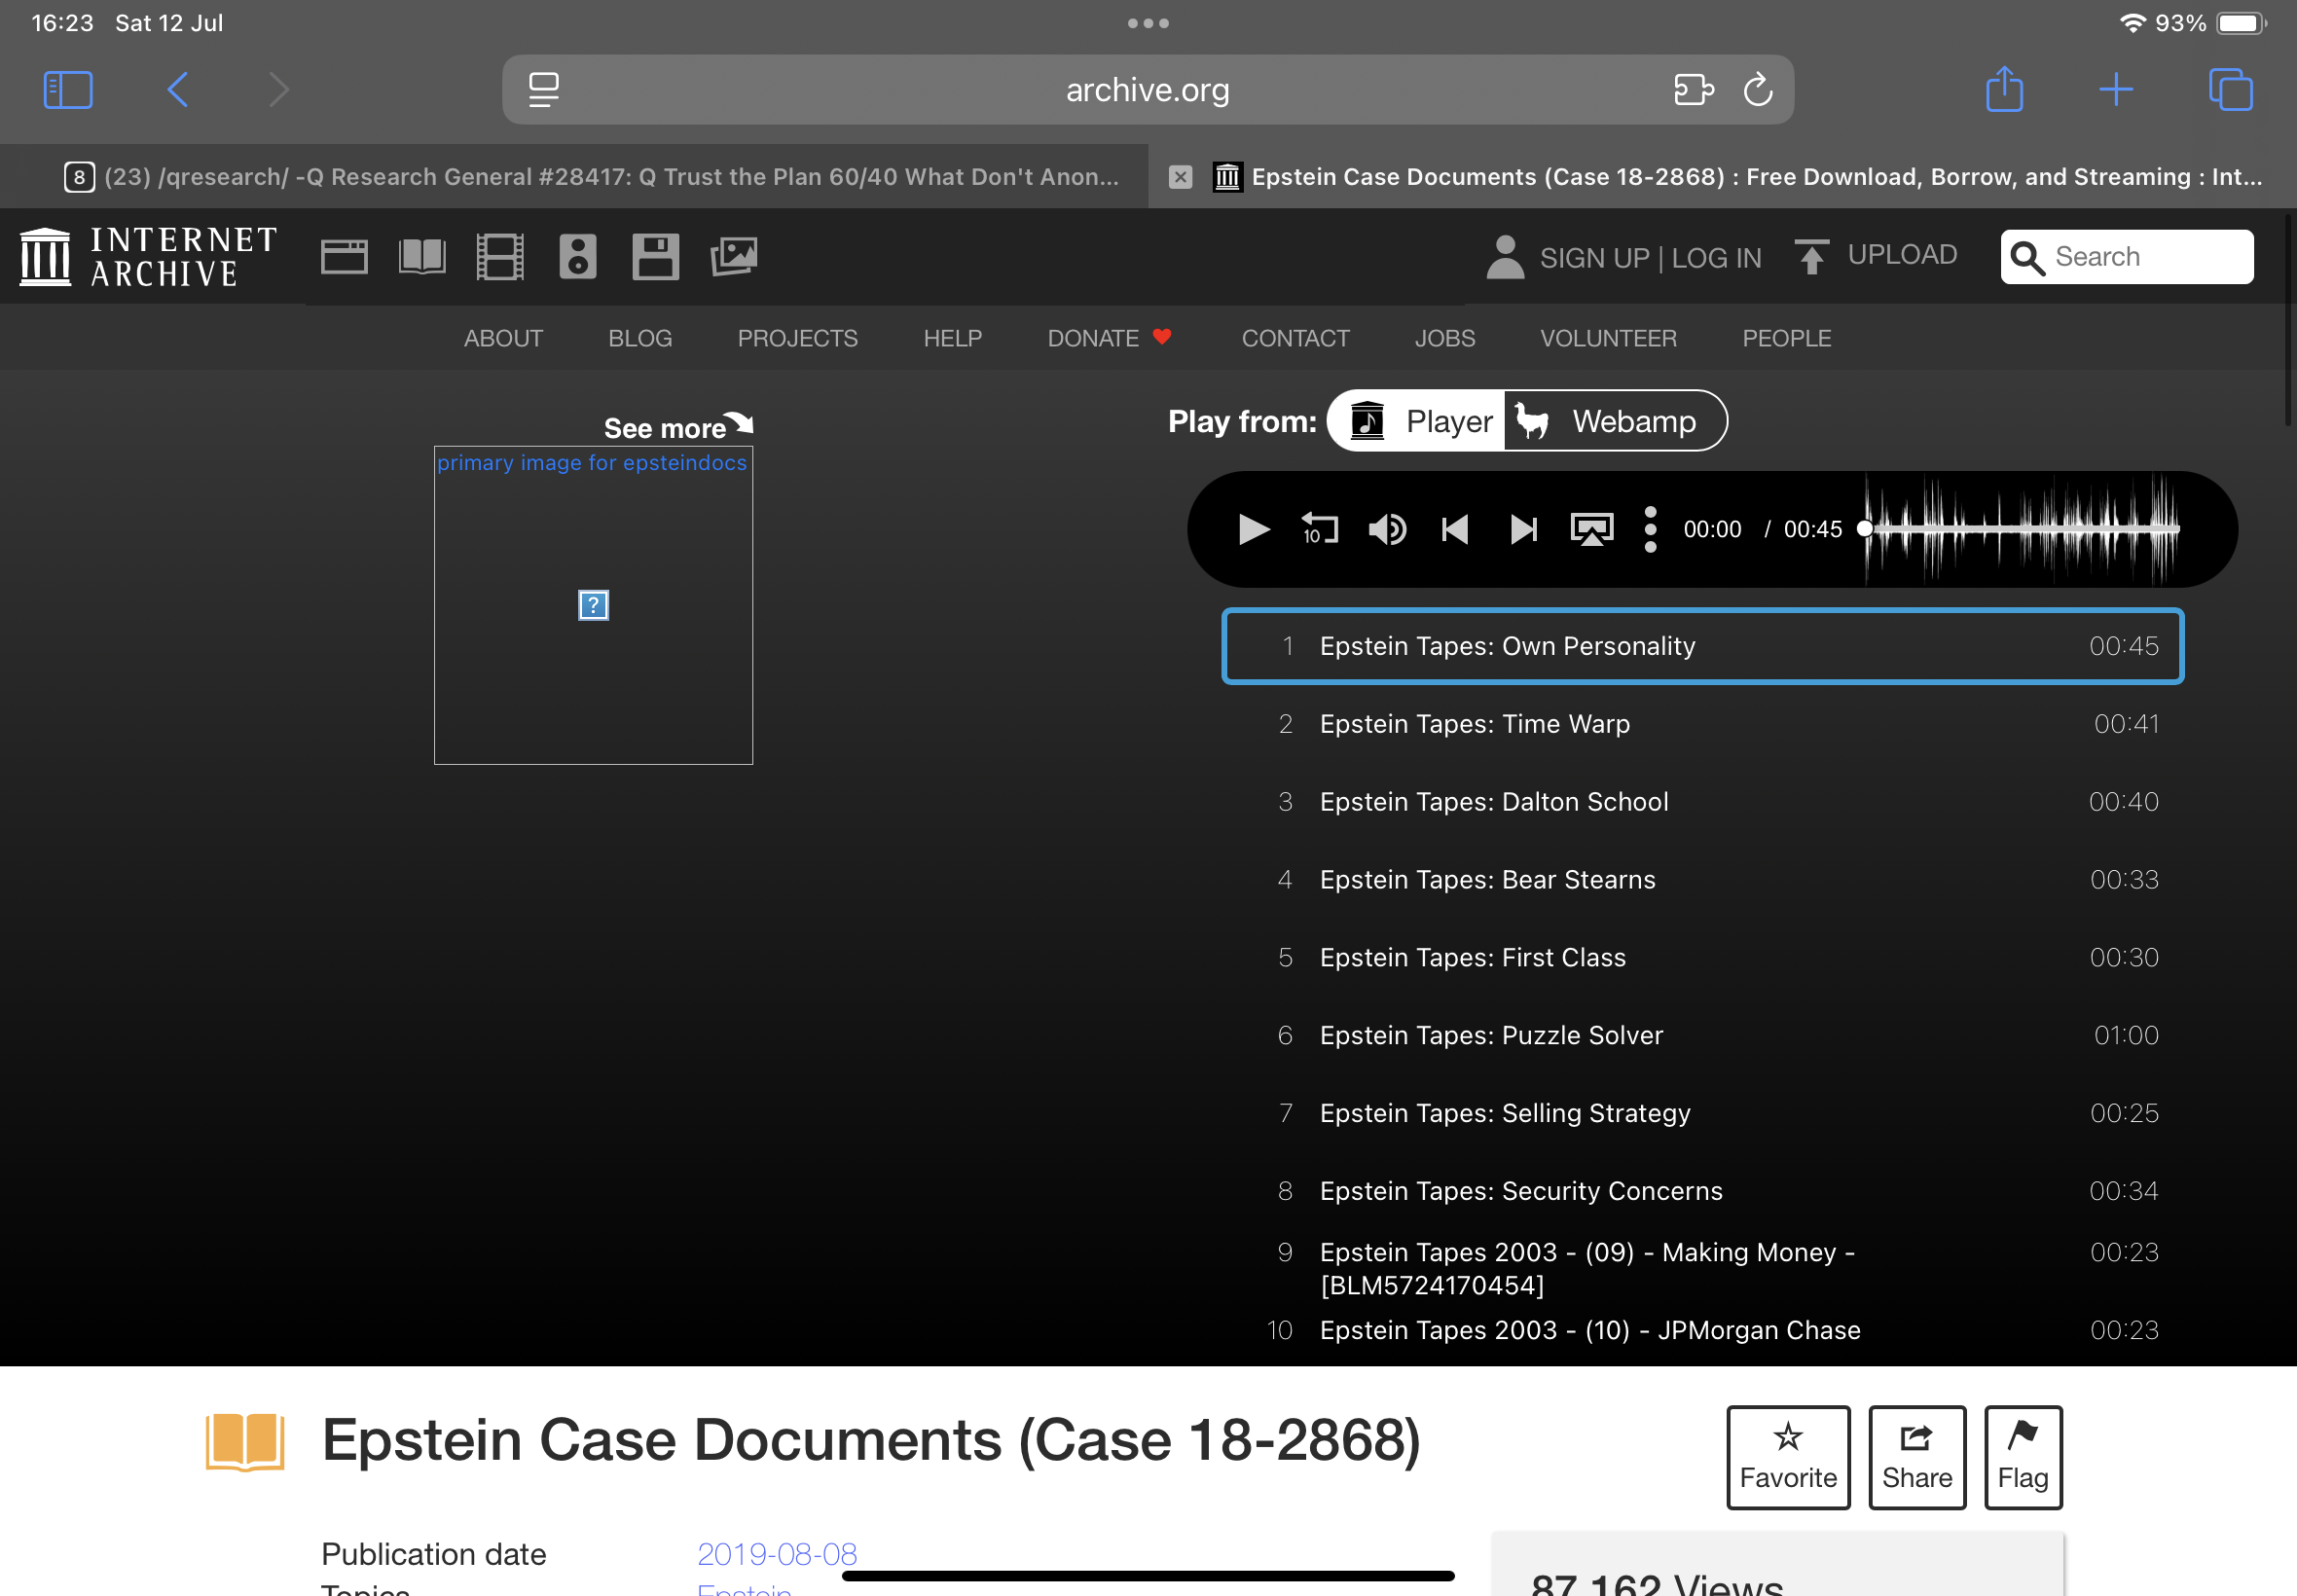Toggle the Safari sidebar
The image size is (2297, 1596).
pos(68,90)
